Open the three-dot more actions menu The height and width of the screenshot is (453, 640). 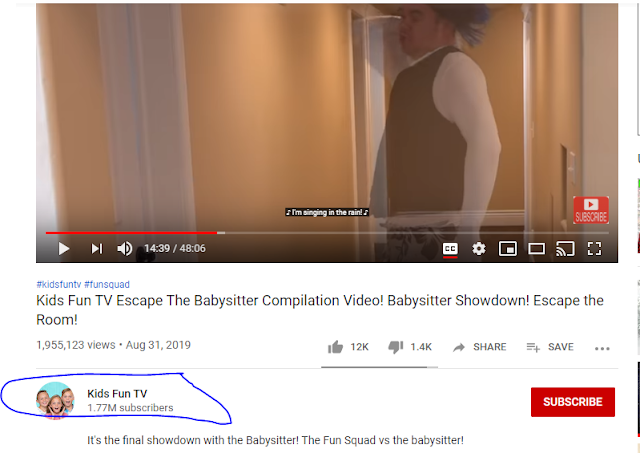pos(602,349)
